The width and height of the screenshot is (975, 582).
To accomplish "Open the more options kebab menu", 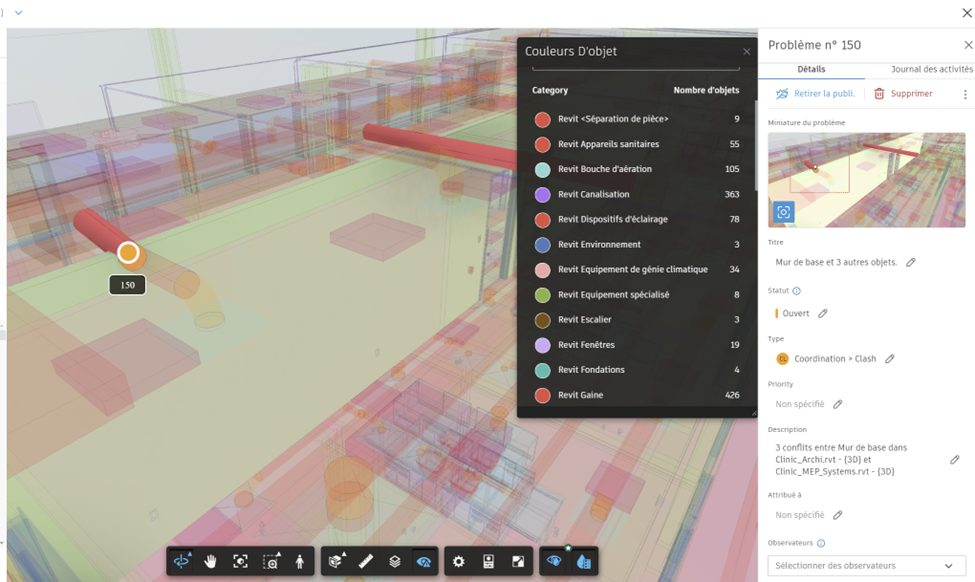I will [x=965, y=94].
